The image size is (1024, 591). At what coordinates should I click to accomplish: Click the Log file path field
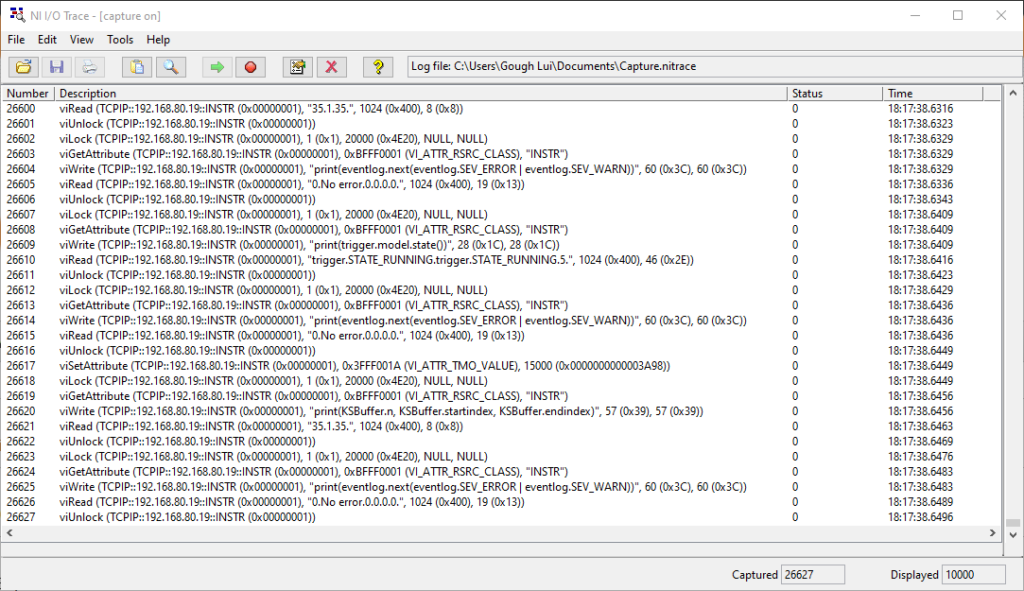click(x=715, y=67)
